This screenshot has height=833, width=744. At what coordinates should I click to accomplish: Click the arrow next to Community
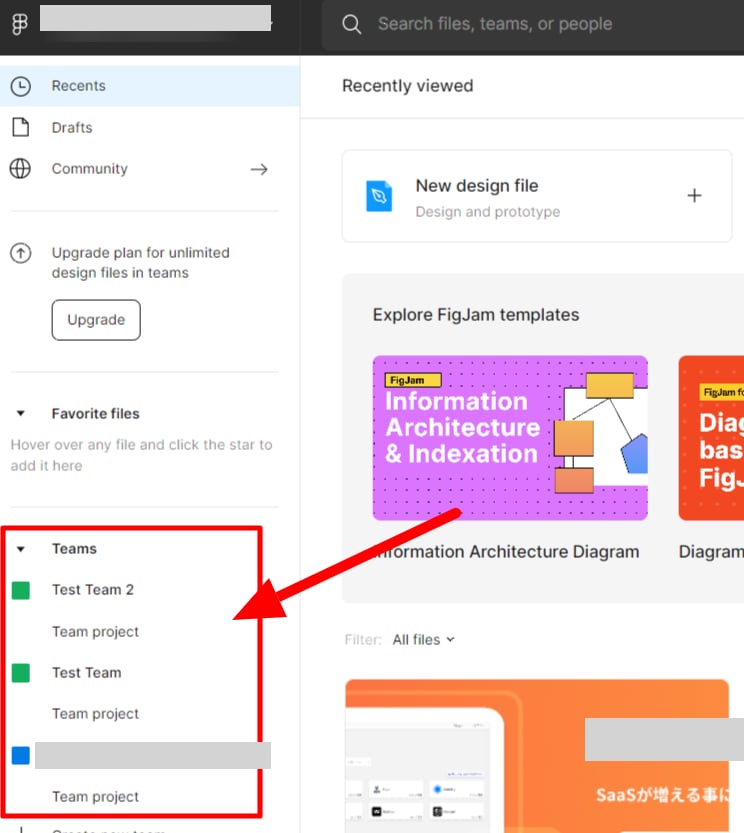click(x=259, y=169)
